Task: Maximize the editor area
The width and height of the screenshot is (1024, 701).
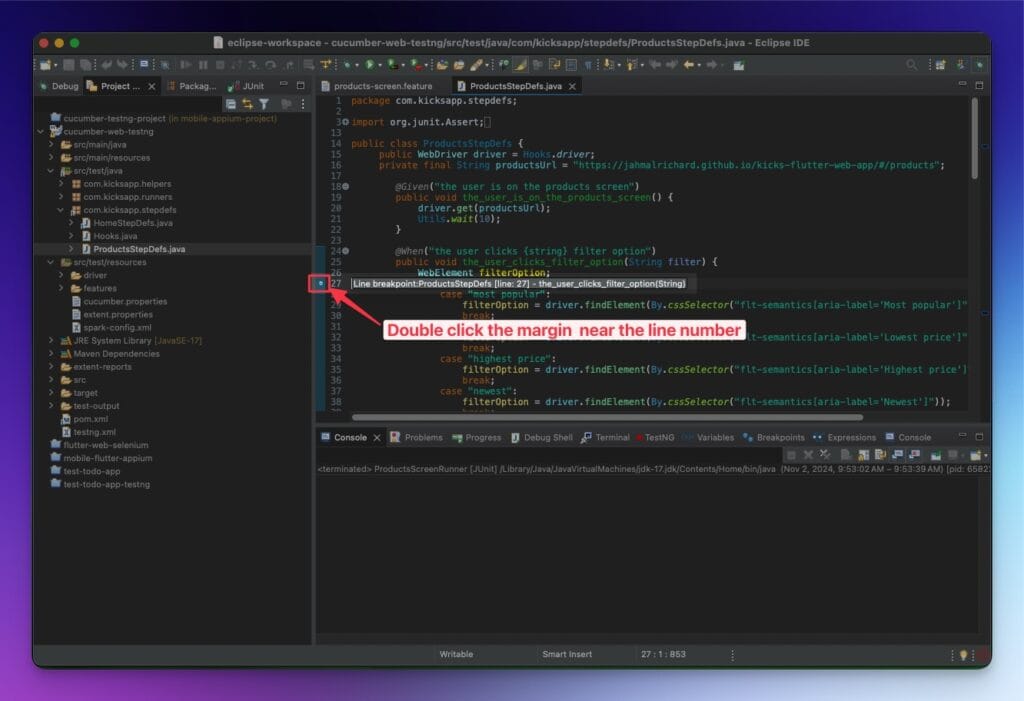Action: [979, 85]
